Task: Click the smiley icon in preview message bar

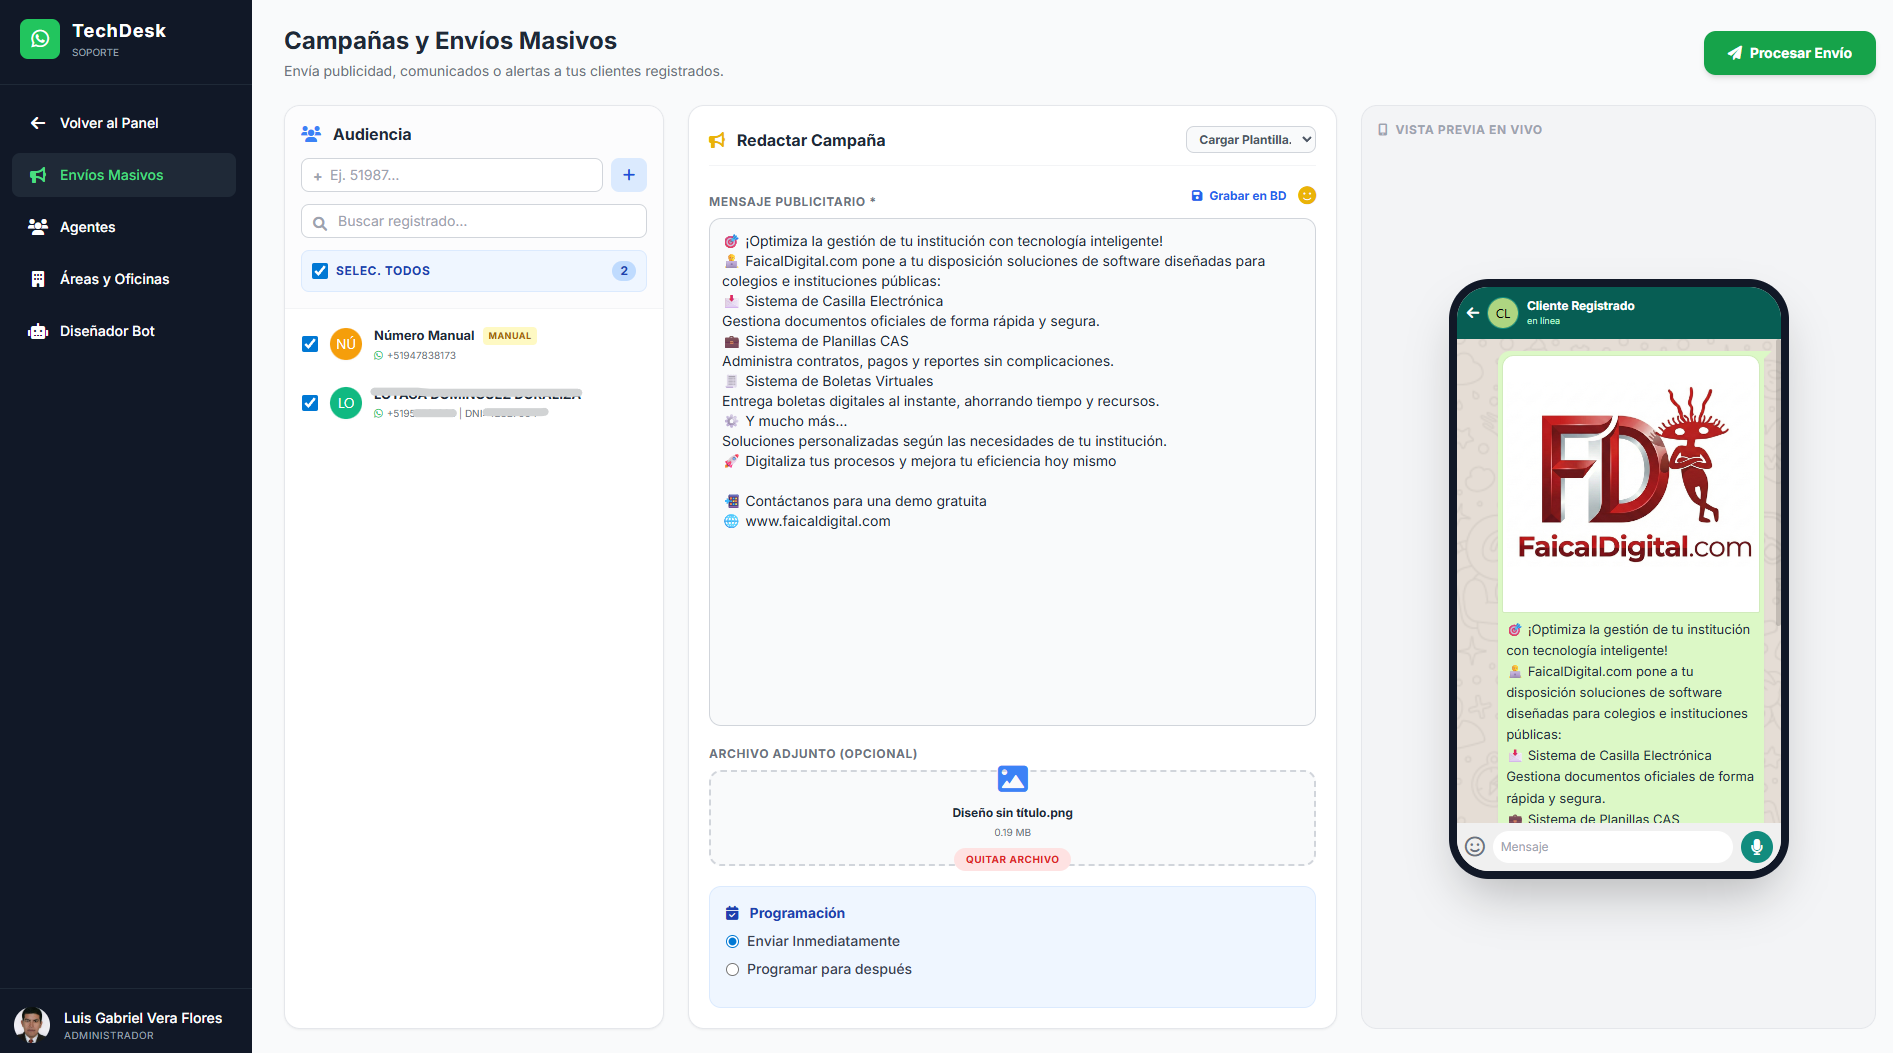Action: 1474,847
